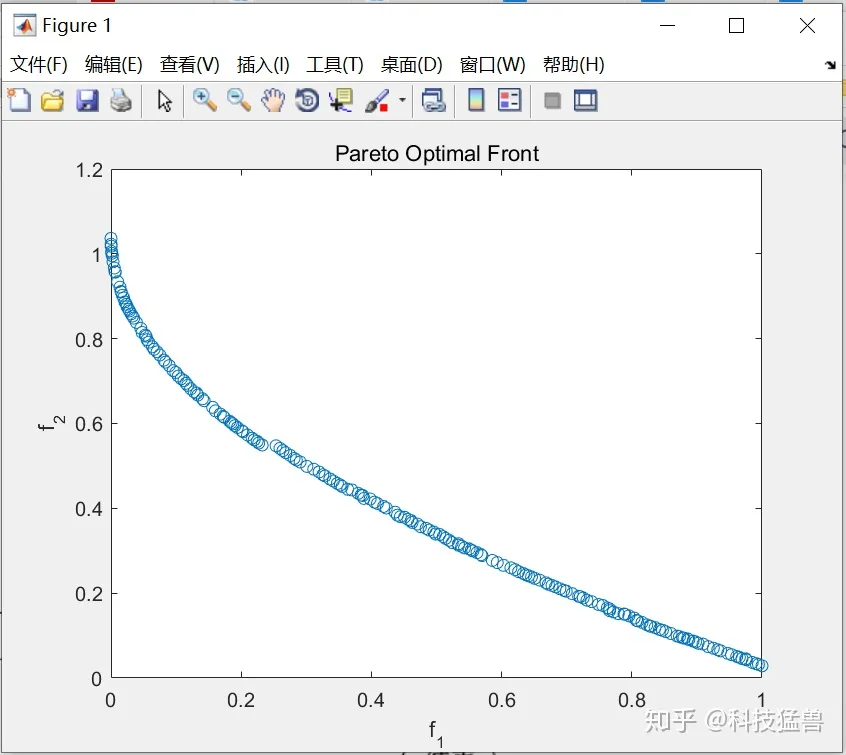
Task: Open the 插入(I) menu
Action: [x=263, y=65]
